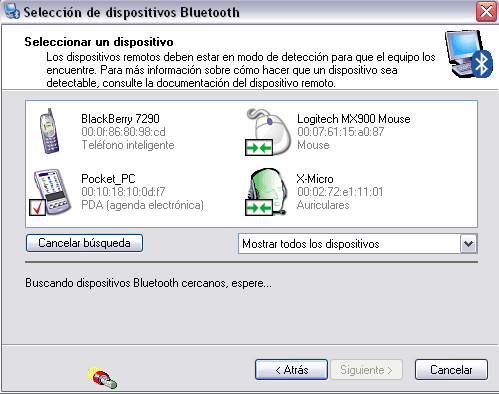Click the Seleccionar un dispositivo heading
This screenshot has height=394, width=499.
pyautogui.click(x=99, y=42)
